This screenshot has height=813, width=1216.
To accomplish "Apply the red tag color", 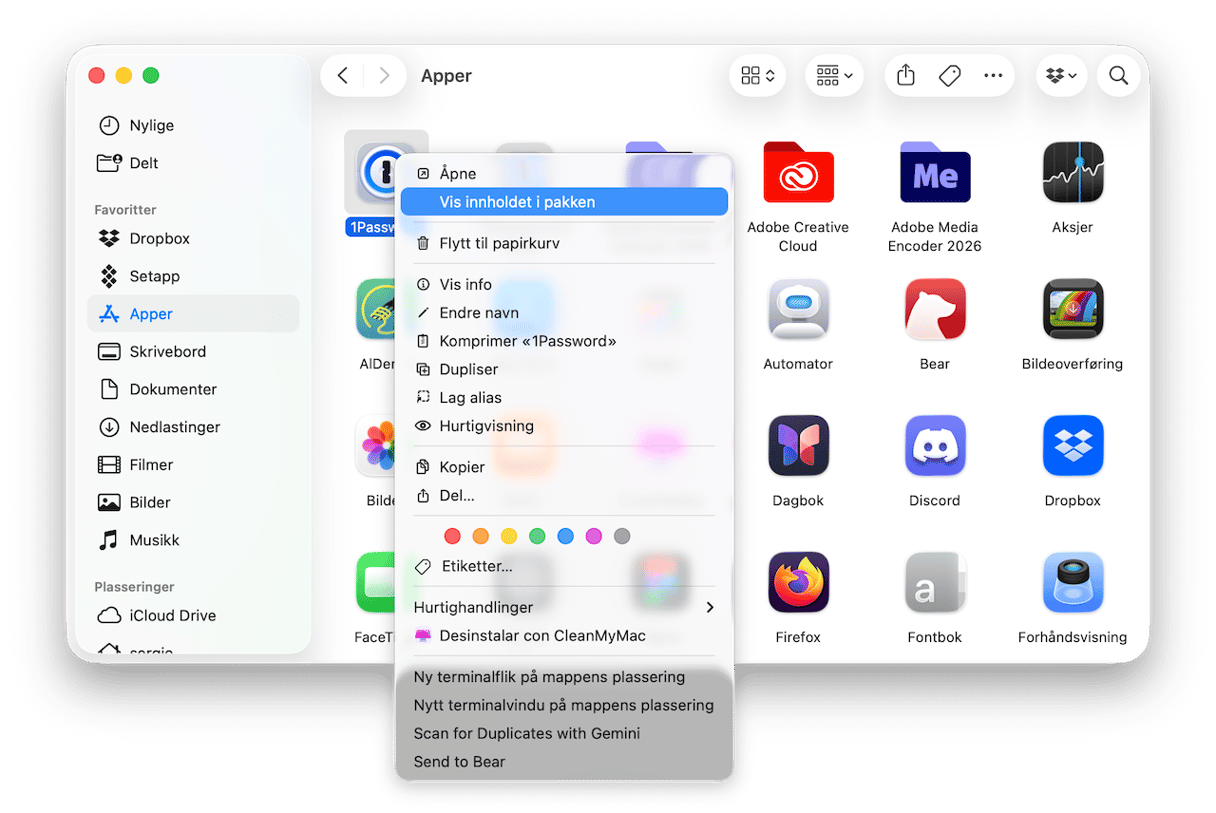I will [x=452, y=536].
